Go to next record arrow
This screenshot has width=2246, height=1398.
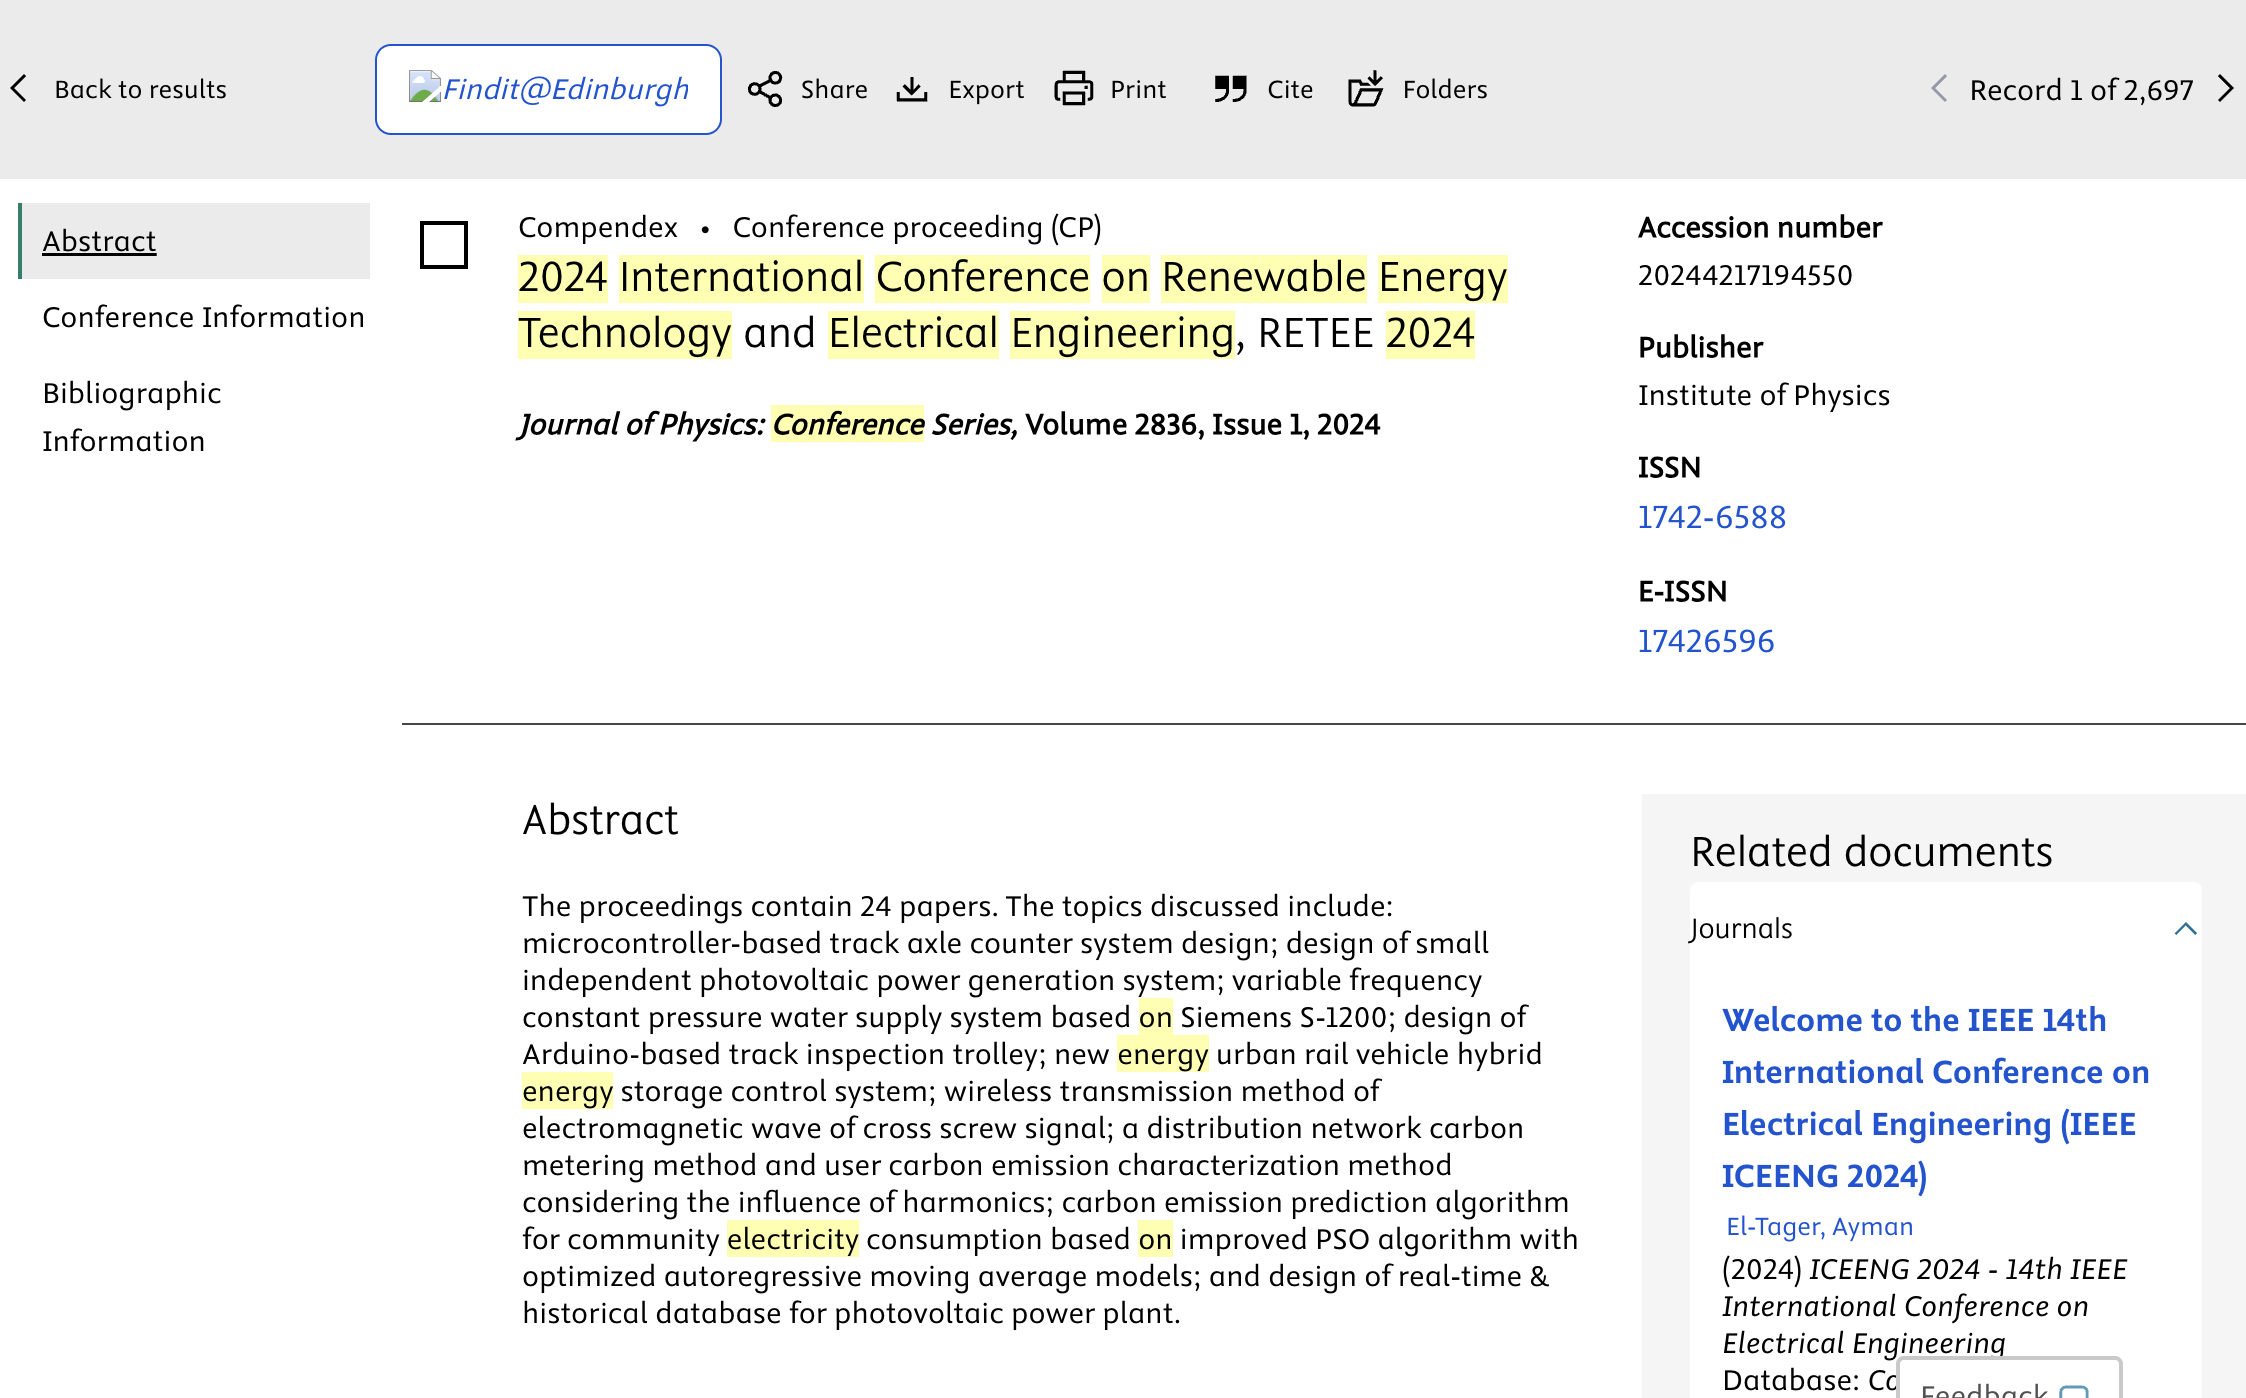(2225, 89)
